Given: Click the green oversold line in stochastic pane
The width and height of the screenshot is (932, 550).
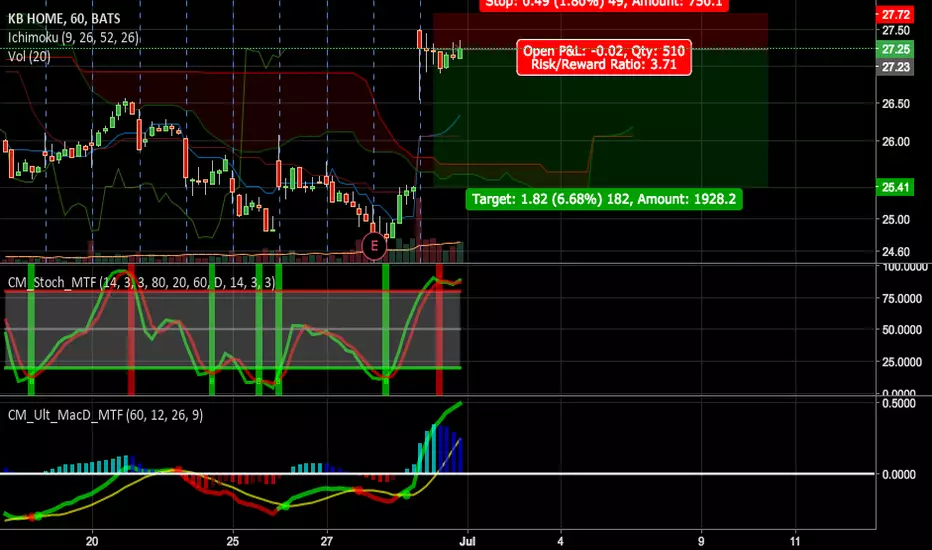Looking at the screenshot, I should point(233,368).
